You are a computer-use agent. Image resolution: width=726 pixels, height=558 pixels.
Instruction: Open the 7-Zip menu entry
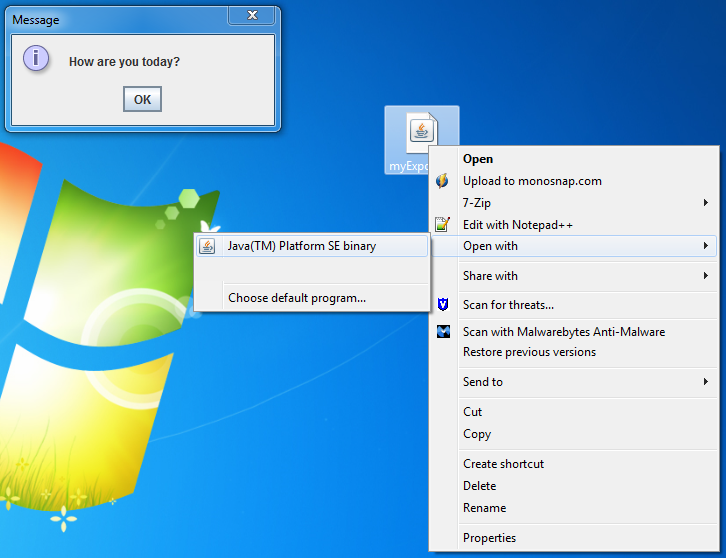coord(574,202)
